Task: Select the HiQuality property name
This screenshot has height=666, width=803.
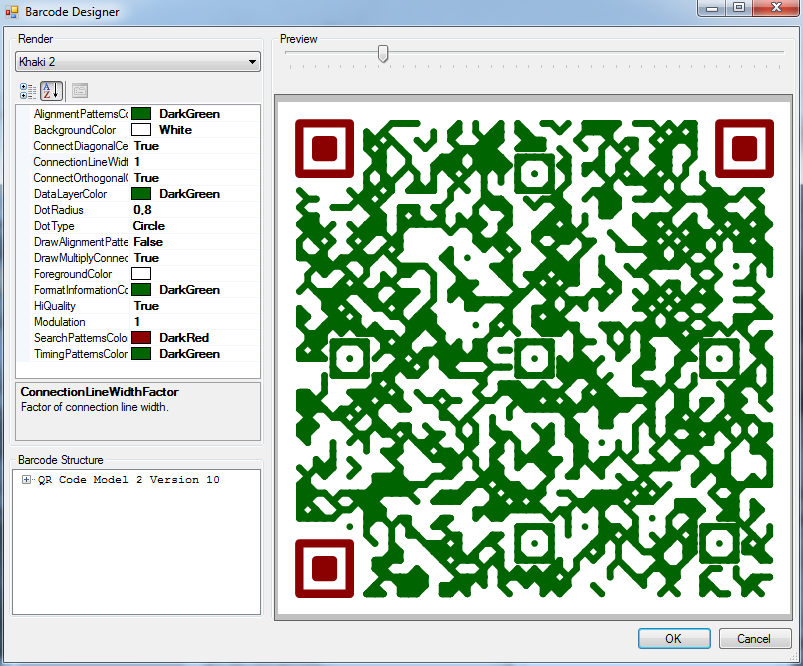Action: [55, 306]
